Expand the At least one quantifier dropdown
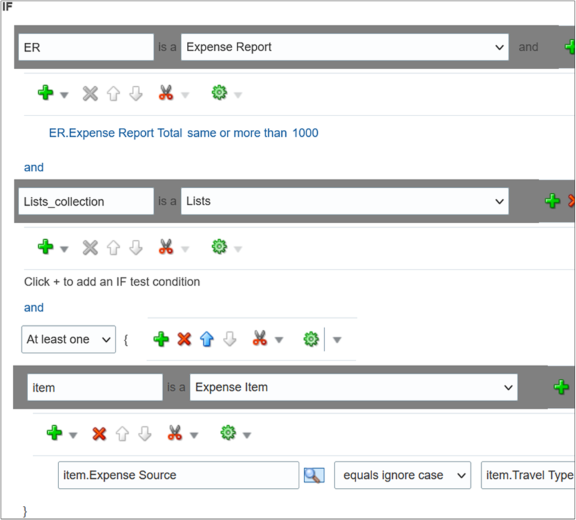The image size is (576, 520). [x=69, y=339]
